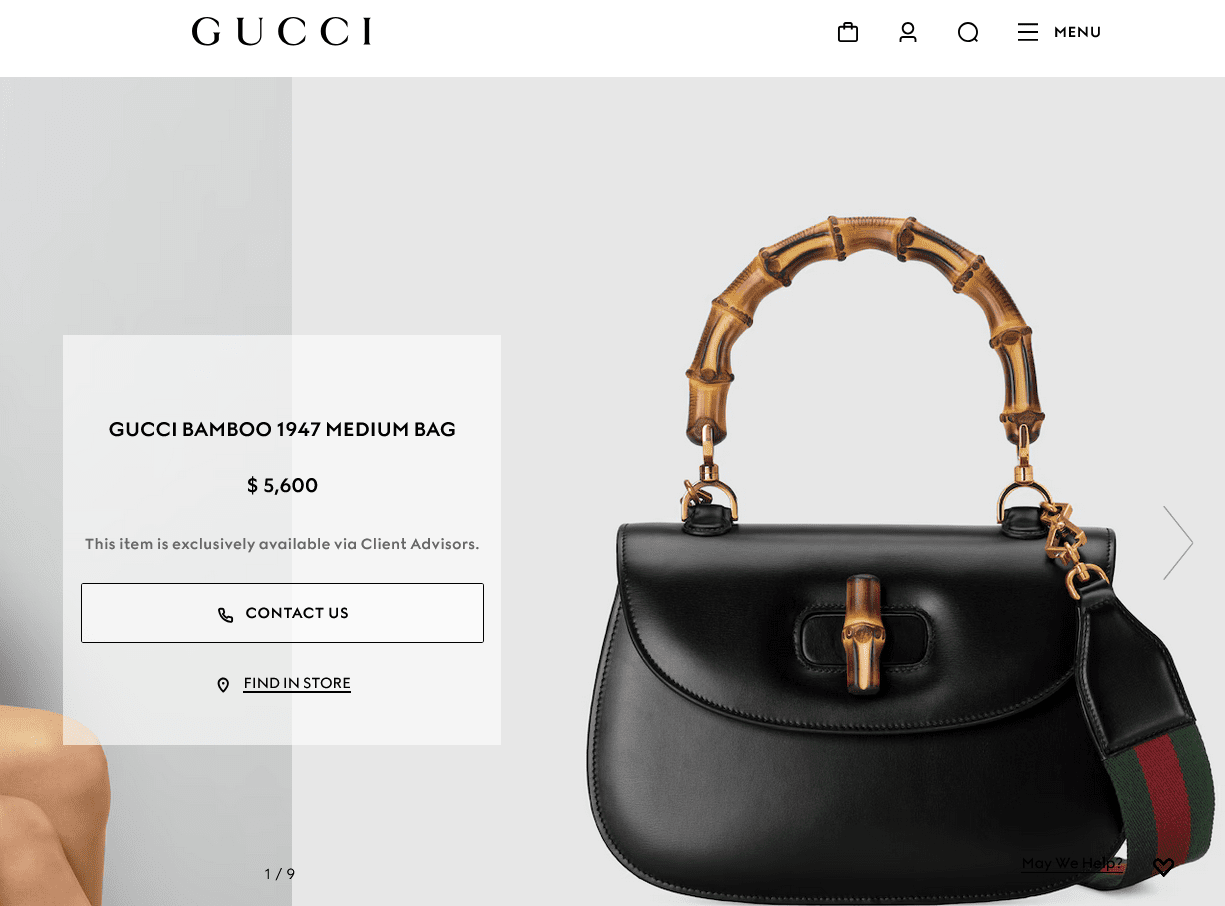The width and height of the screenshot is (1225, 906).
Task: Open the account profile icon
Action: coord(908,32)
